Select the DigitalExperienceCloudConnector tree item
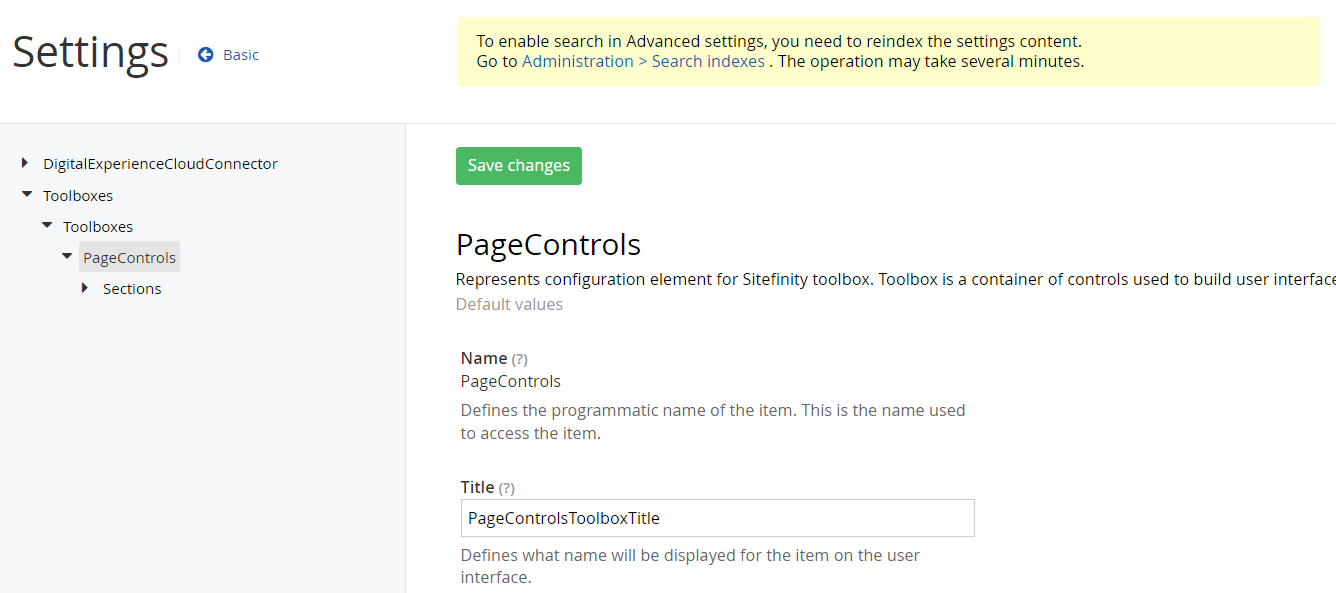1336x593 pixels. pyautogui.click(x=160, y=163)
